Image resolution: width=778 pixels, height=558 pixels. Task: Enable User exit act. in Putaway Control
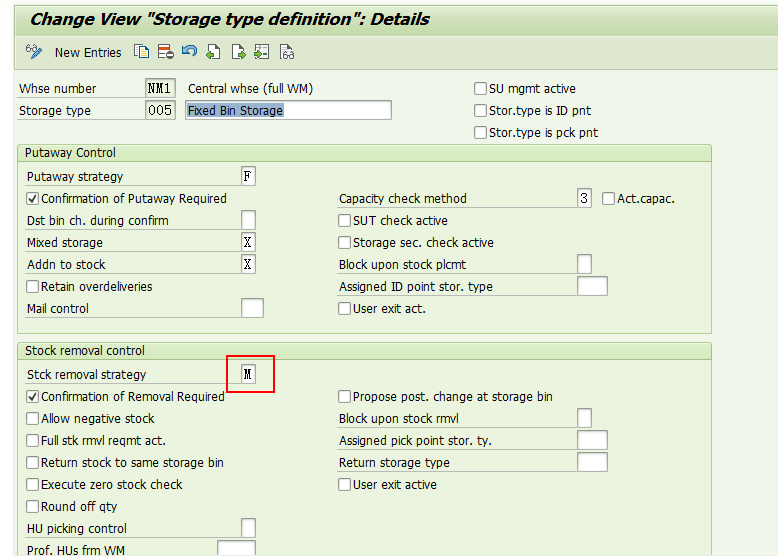click(x=344, y=309)
